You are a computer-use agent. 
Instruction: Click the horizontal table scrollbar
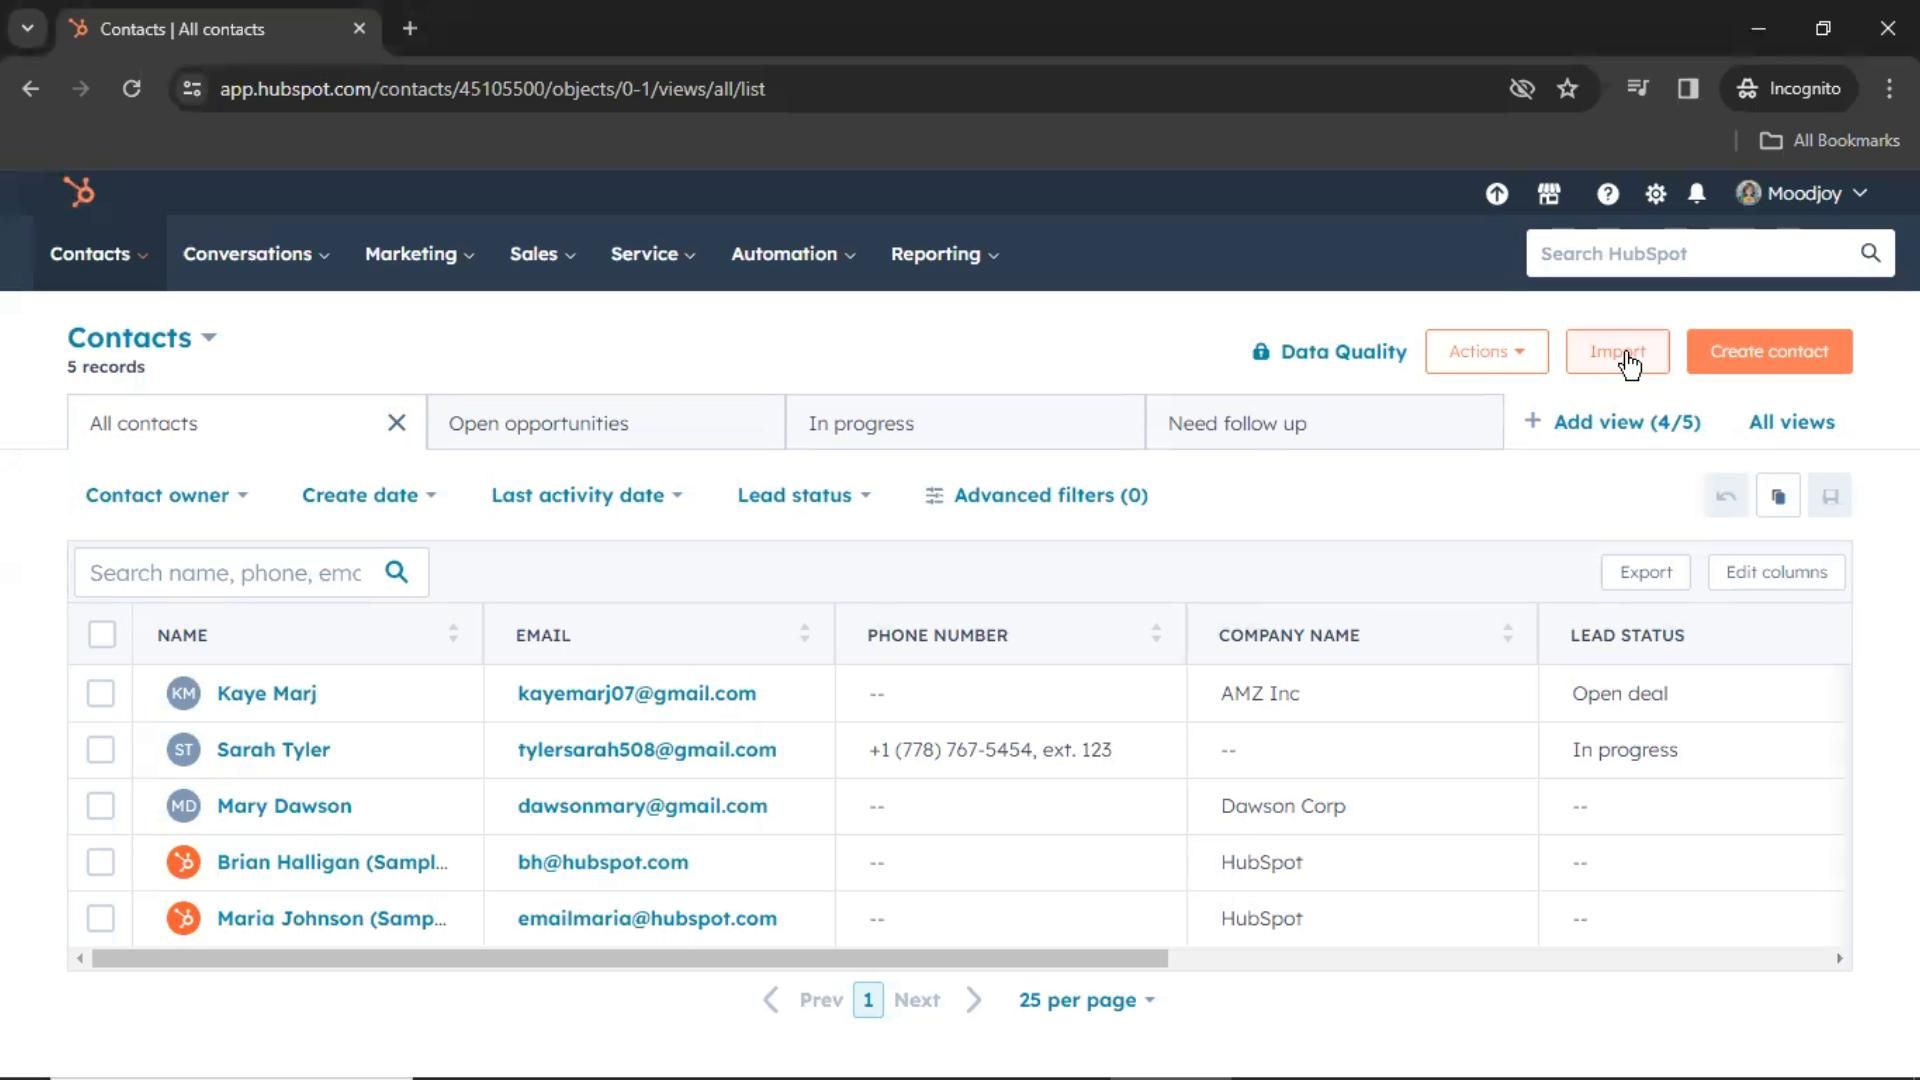[x=630, y=958]
